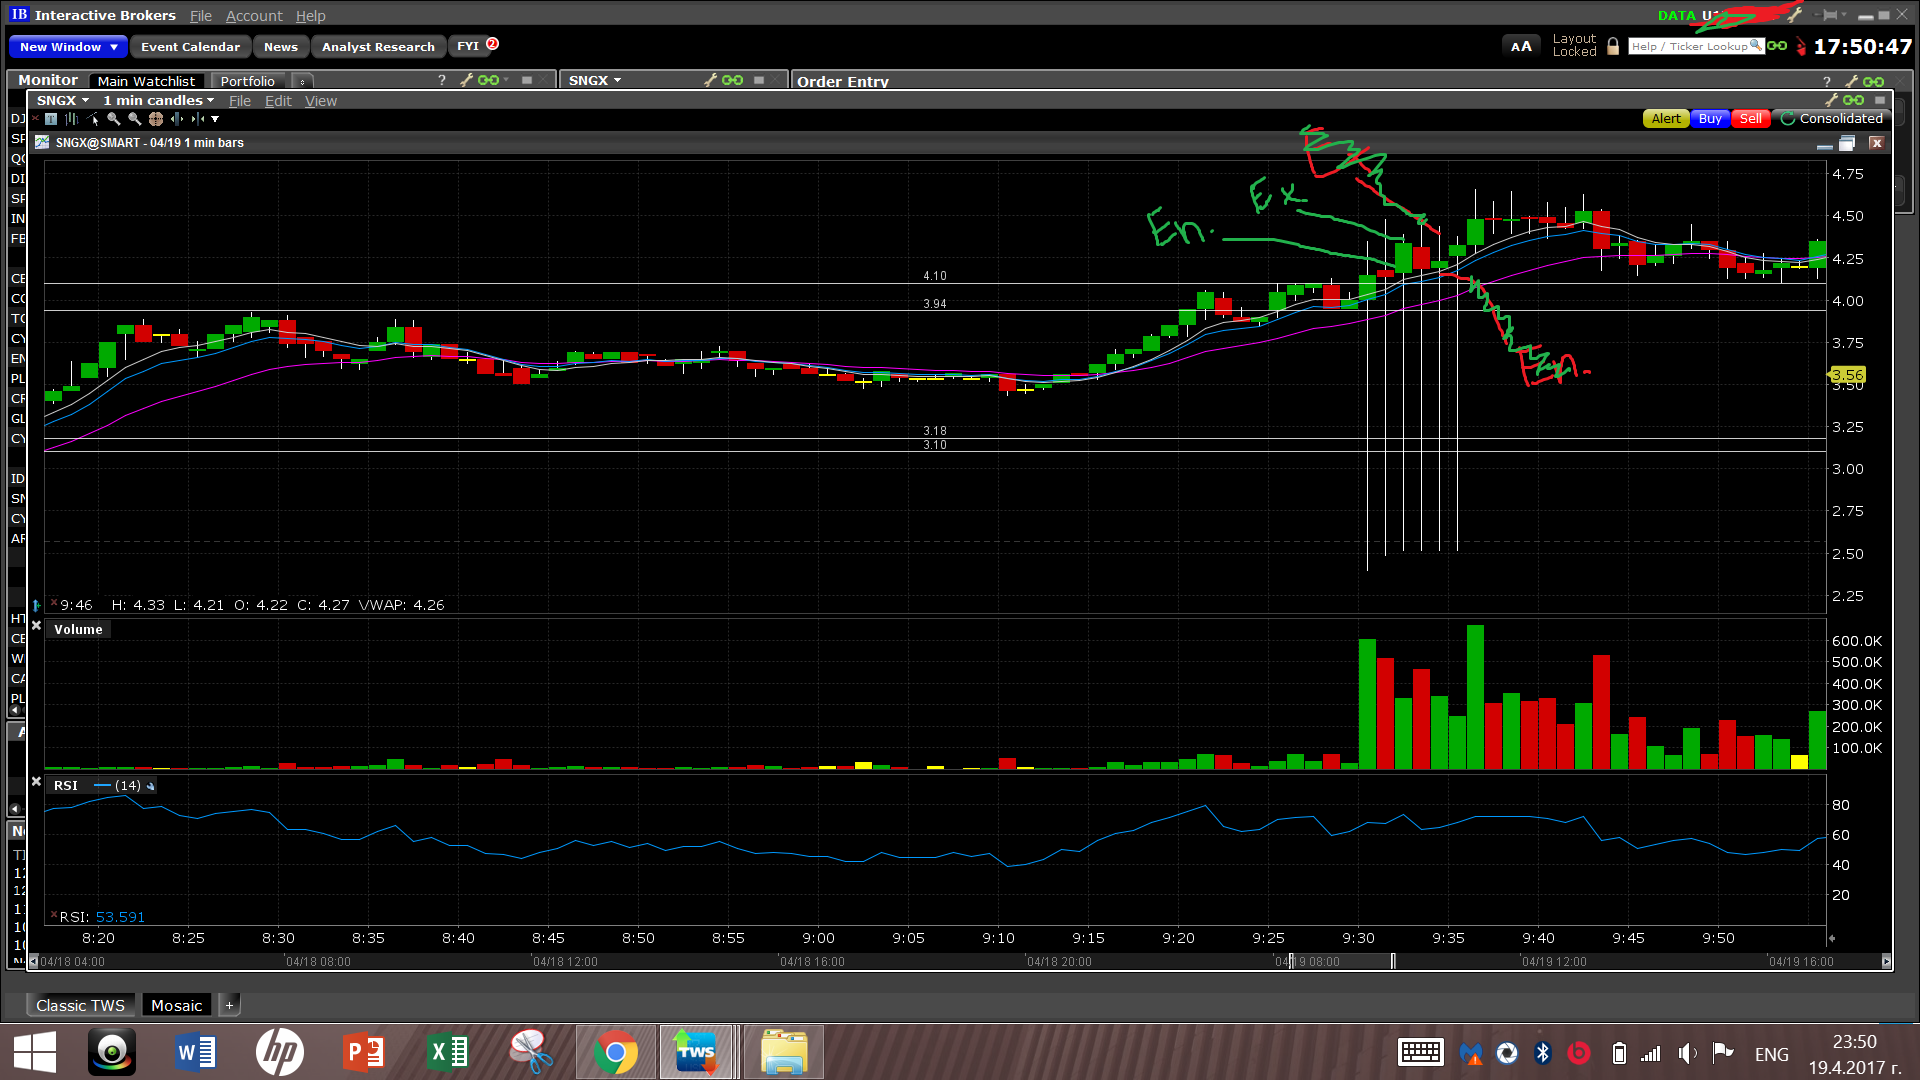The image size is (1920, 1080).
Task: Click the zoom in magnifier chart tool
Action: click(113, 118)
